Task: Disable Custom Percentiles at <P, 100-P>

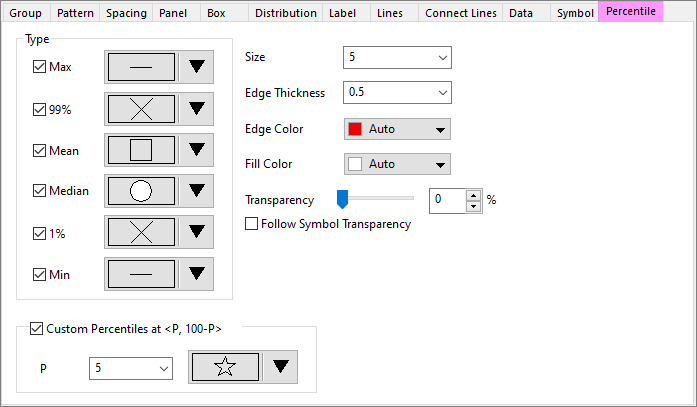Action: click(x=38, y=328)
